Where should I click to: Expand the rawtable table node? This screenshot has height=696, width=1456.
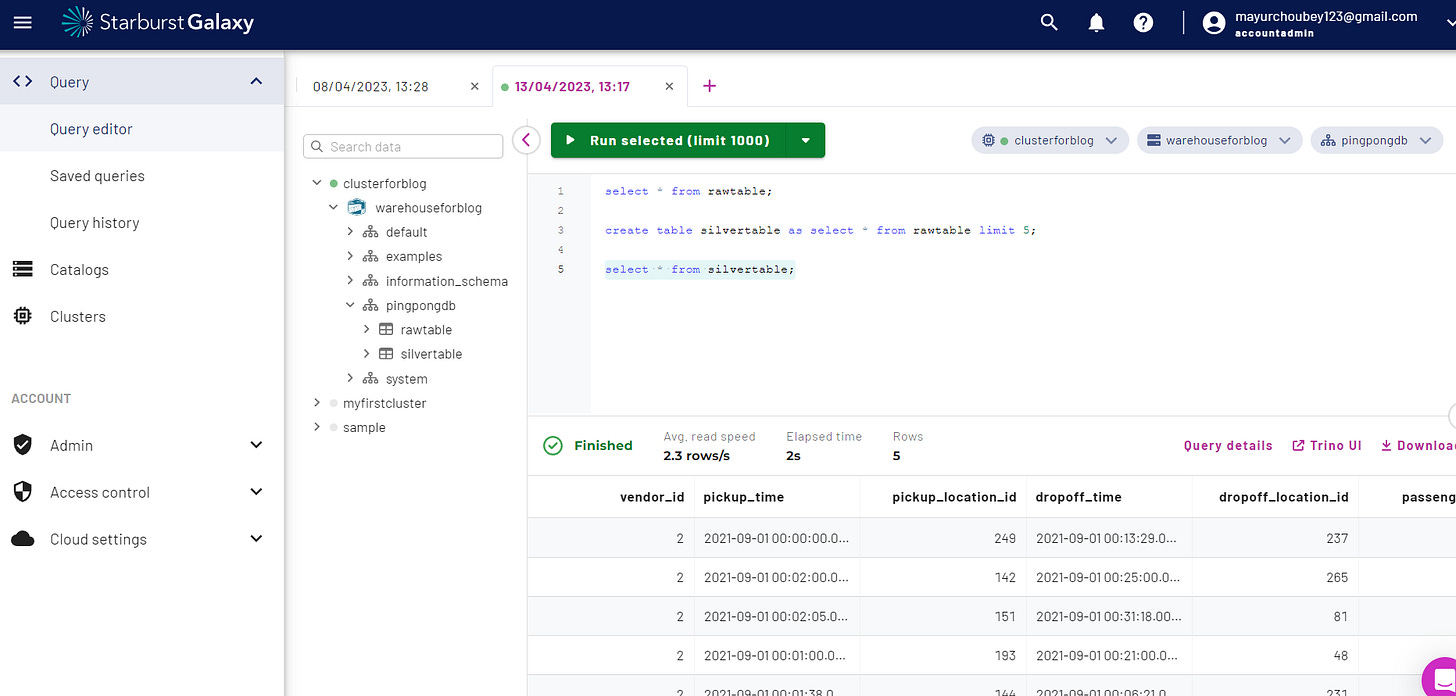pos(366,329)
